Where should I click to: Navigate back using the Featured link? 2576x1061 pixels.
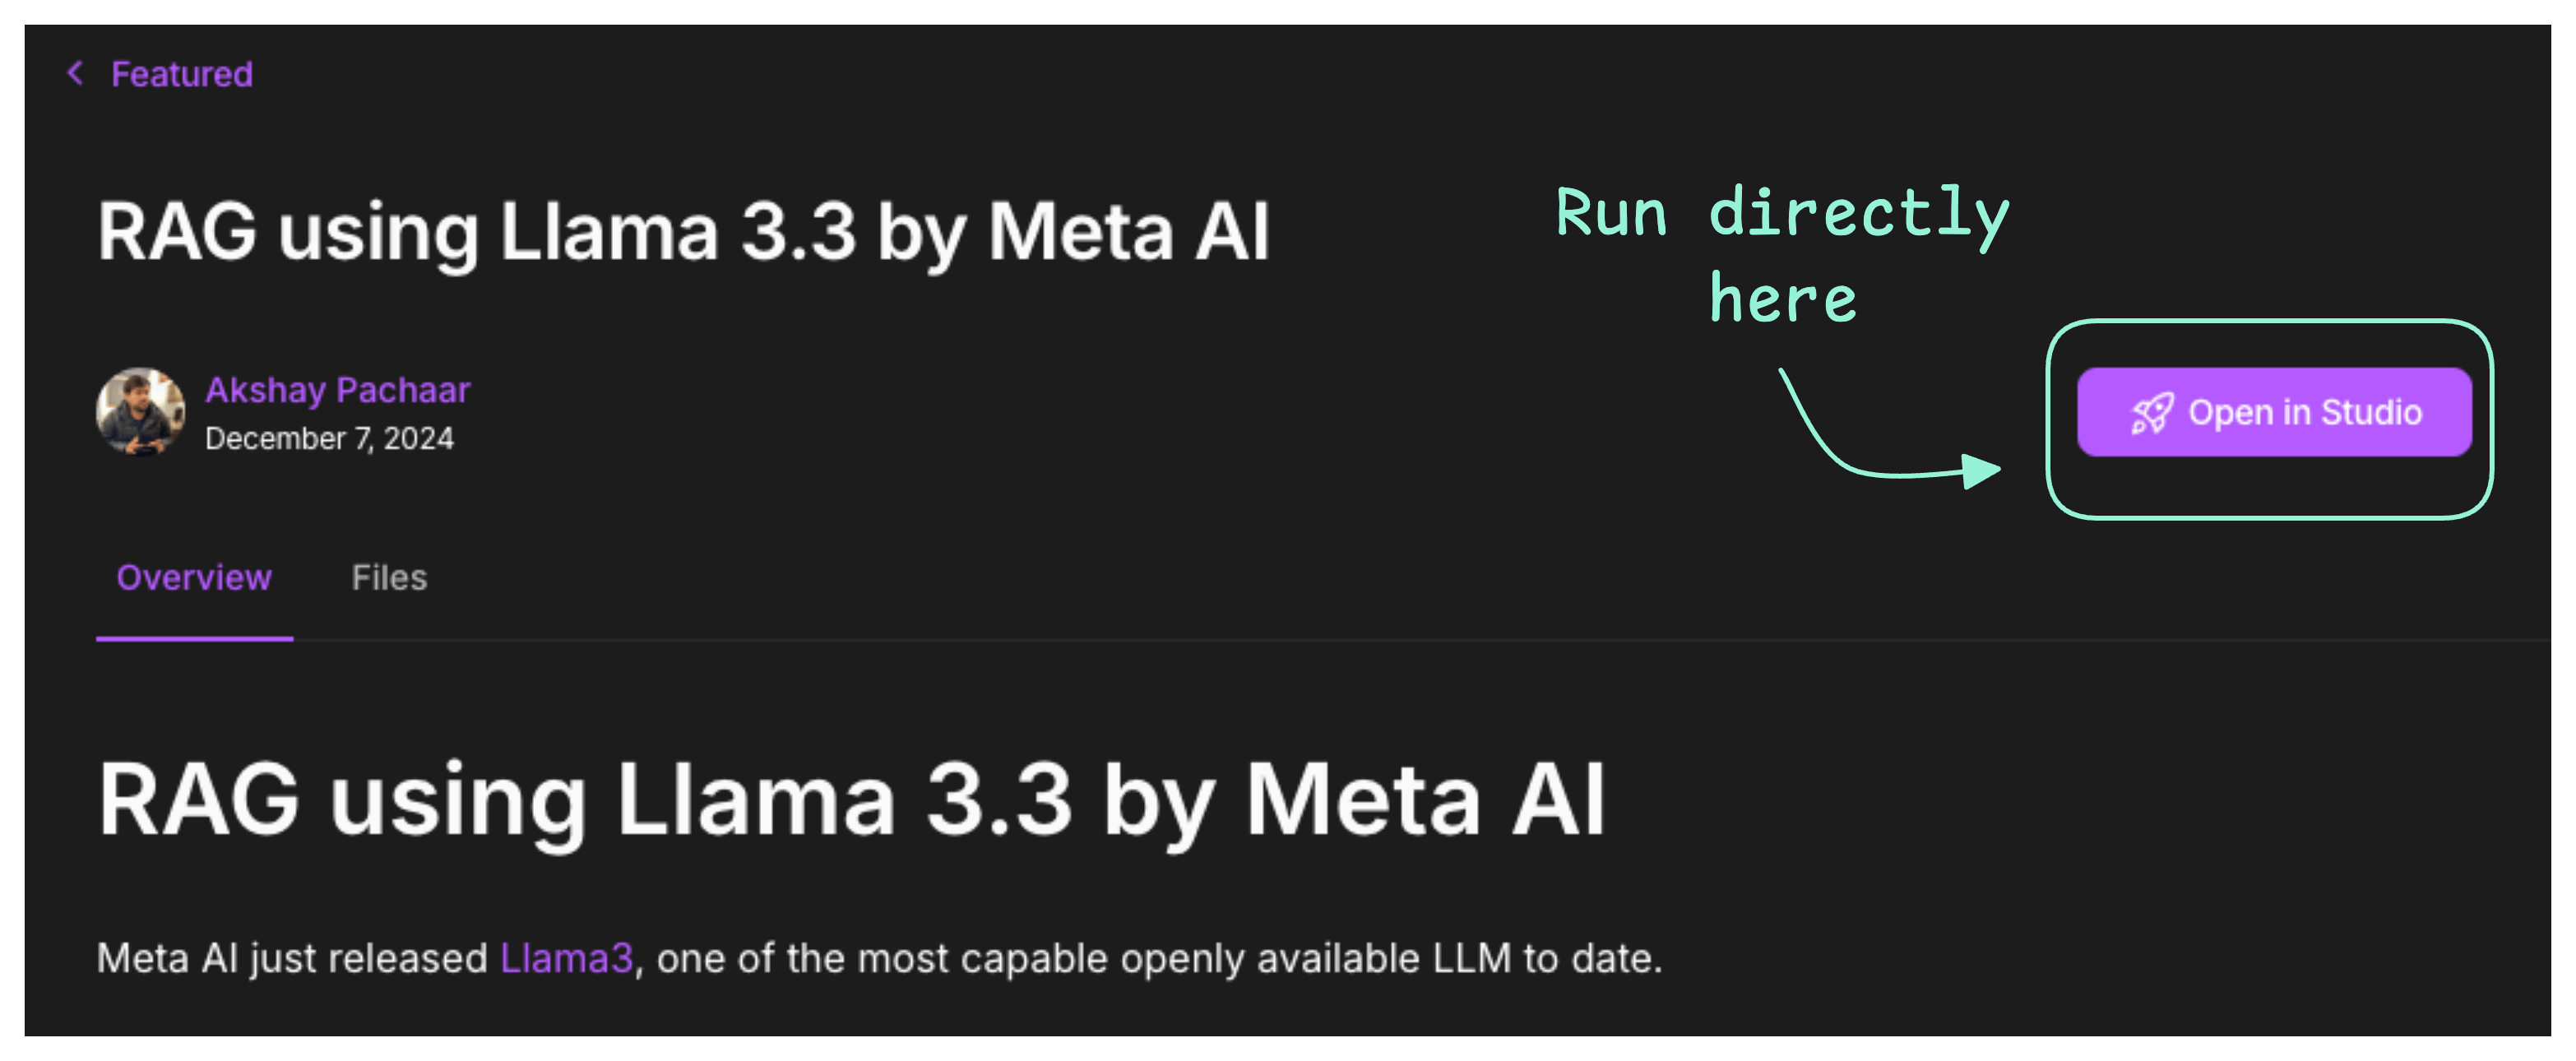(182, 73)
